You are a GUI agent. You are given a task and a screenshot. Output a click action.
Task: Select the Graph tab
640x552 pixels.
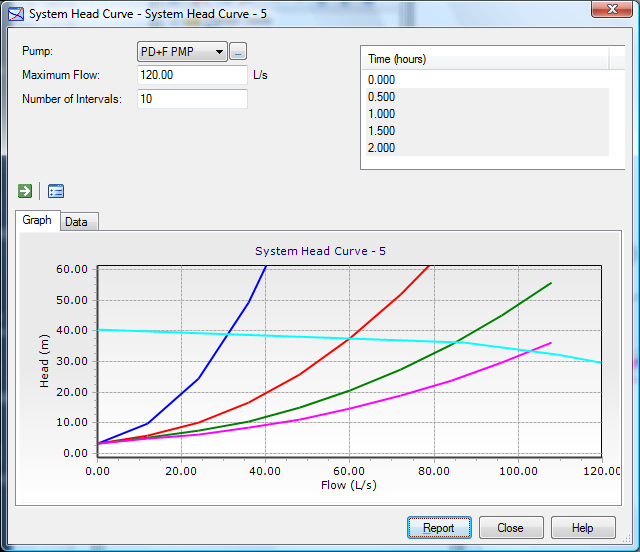coord(37,220)
